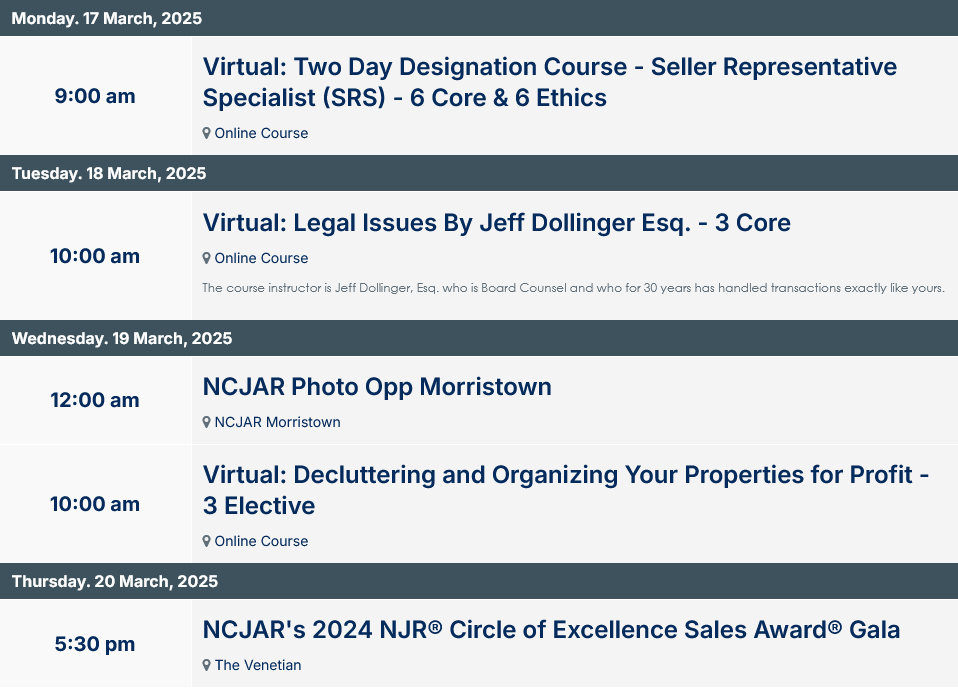Image resolution: width=958 pixels, height=688 pixels.
Task: Select Monday 17 March, 2025 date header
Action: [479, 18]
